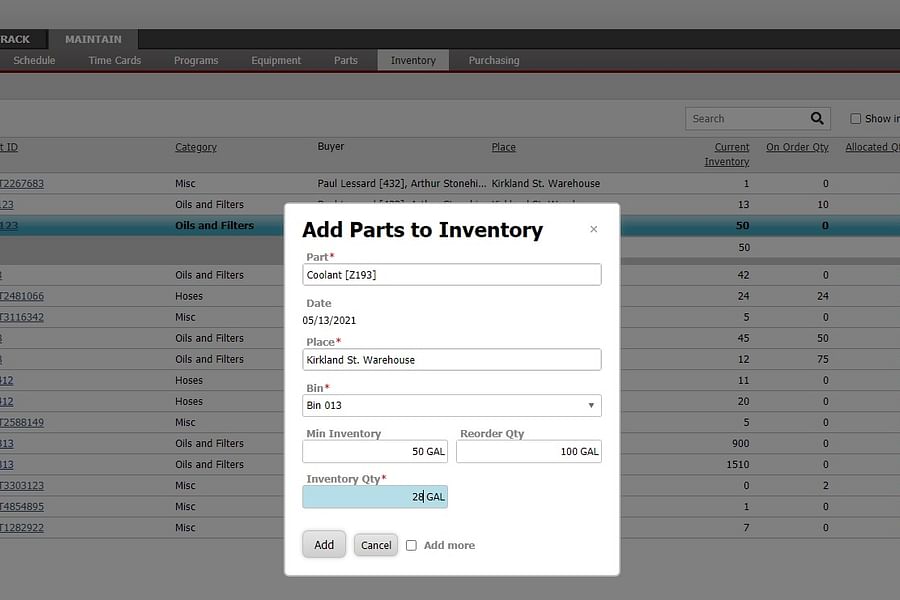Screen dimensions: 900x600
Task: Switch to the Schedule tab
Action: [34, 60]
